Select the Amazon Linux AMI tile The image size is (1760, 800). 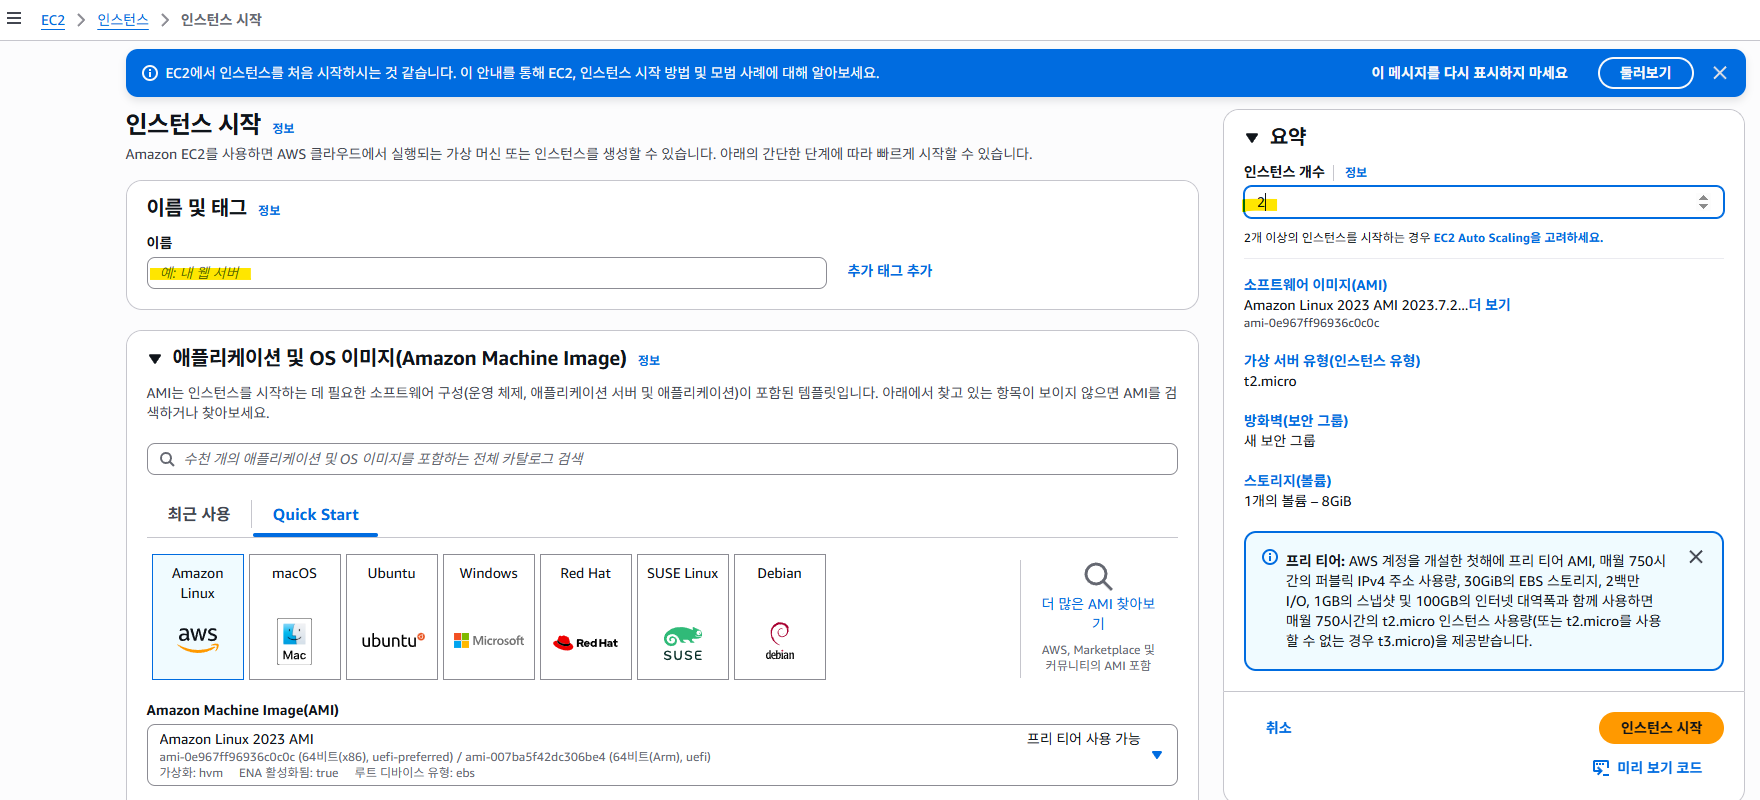click(198, 617)
